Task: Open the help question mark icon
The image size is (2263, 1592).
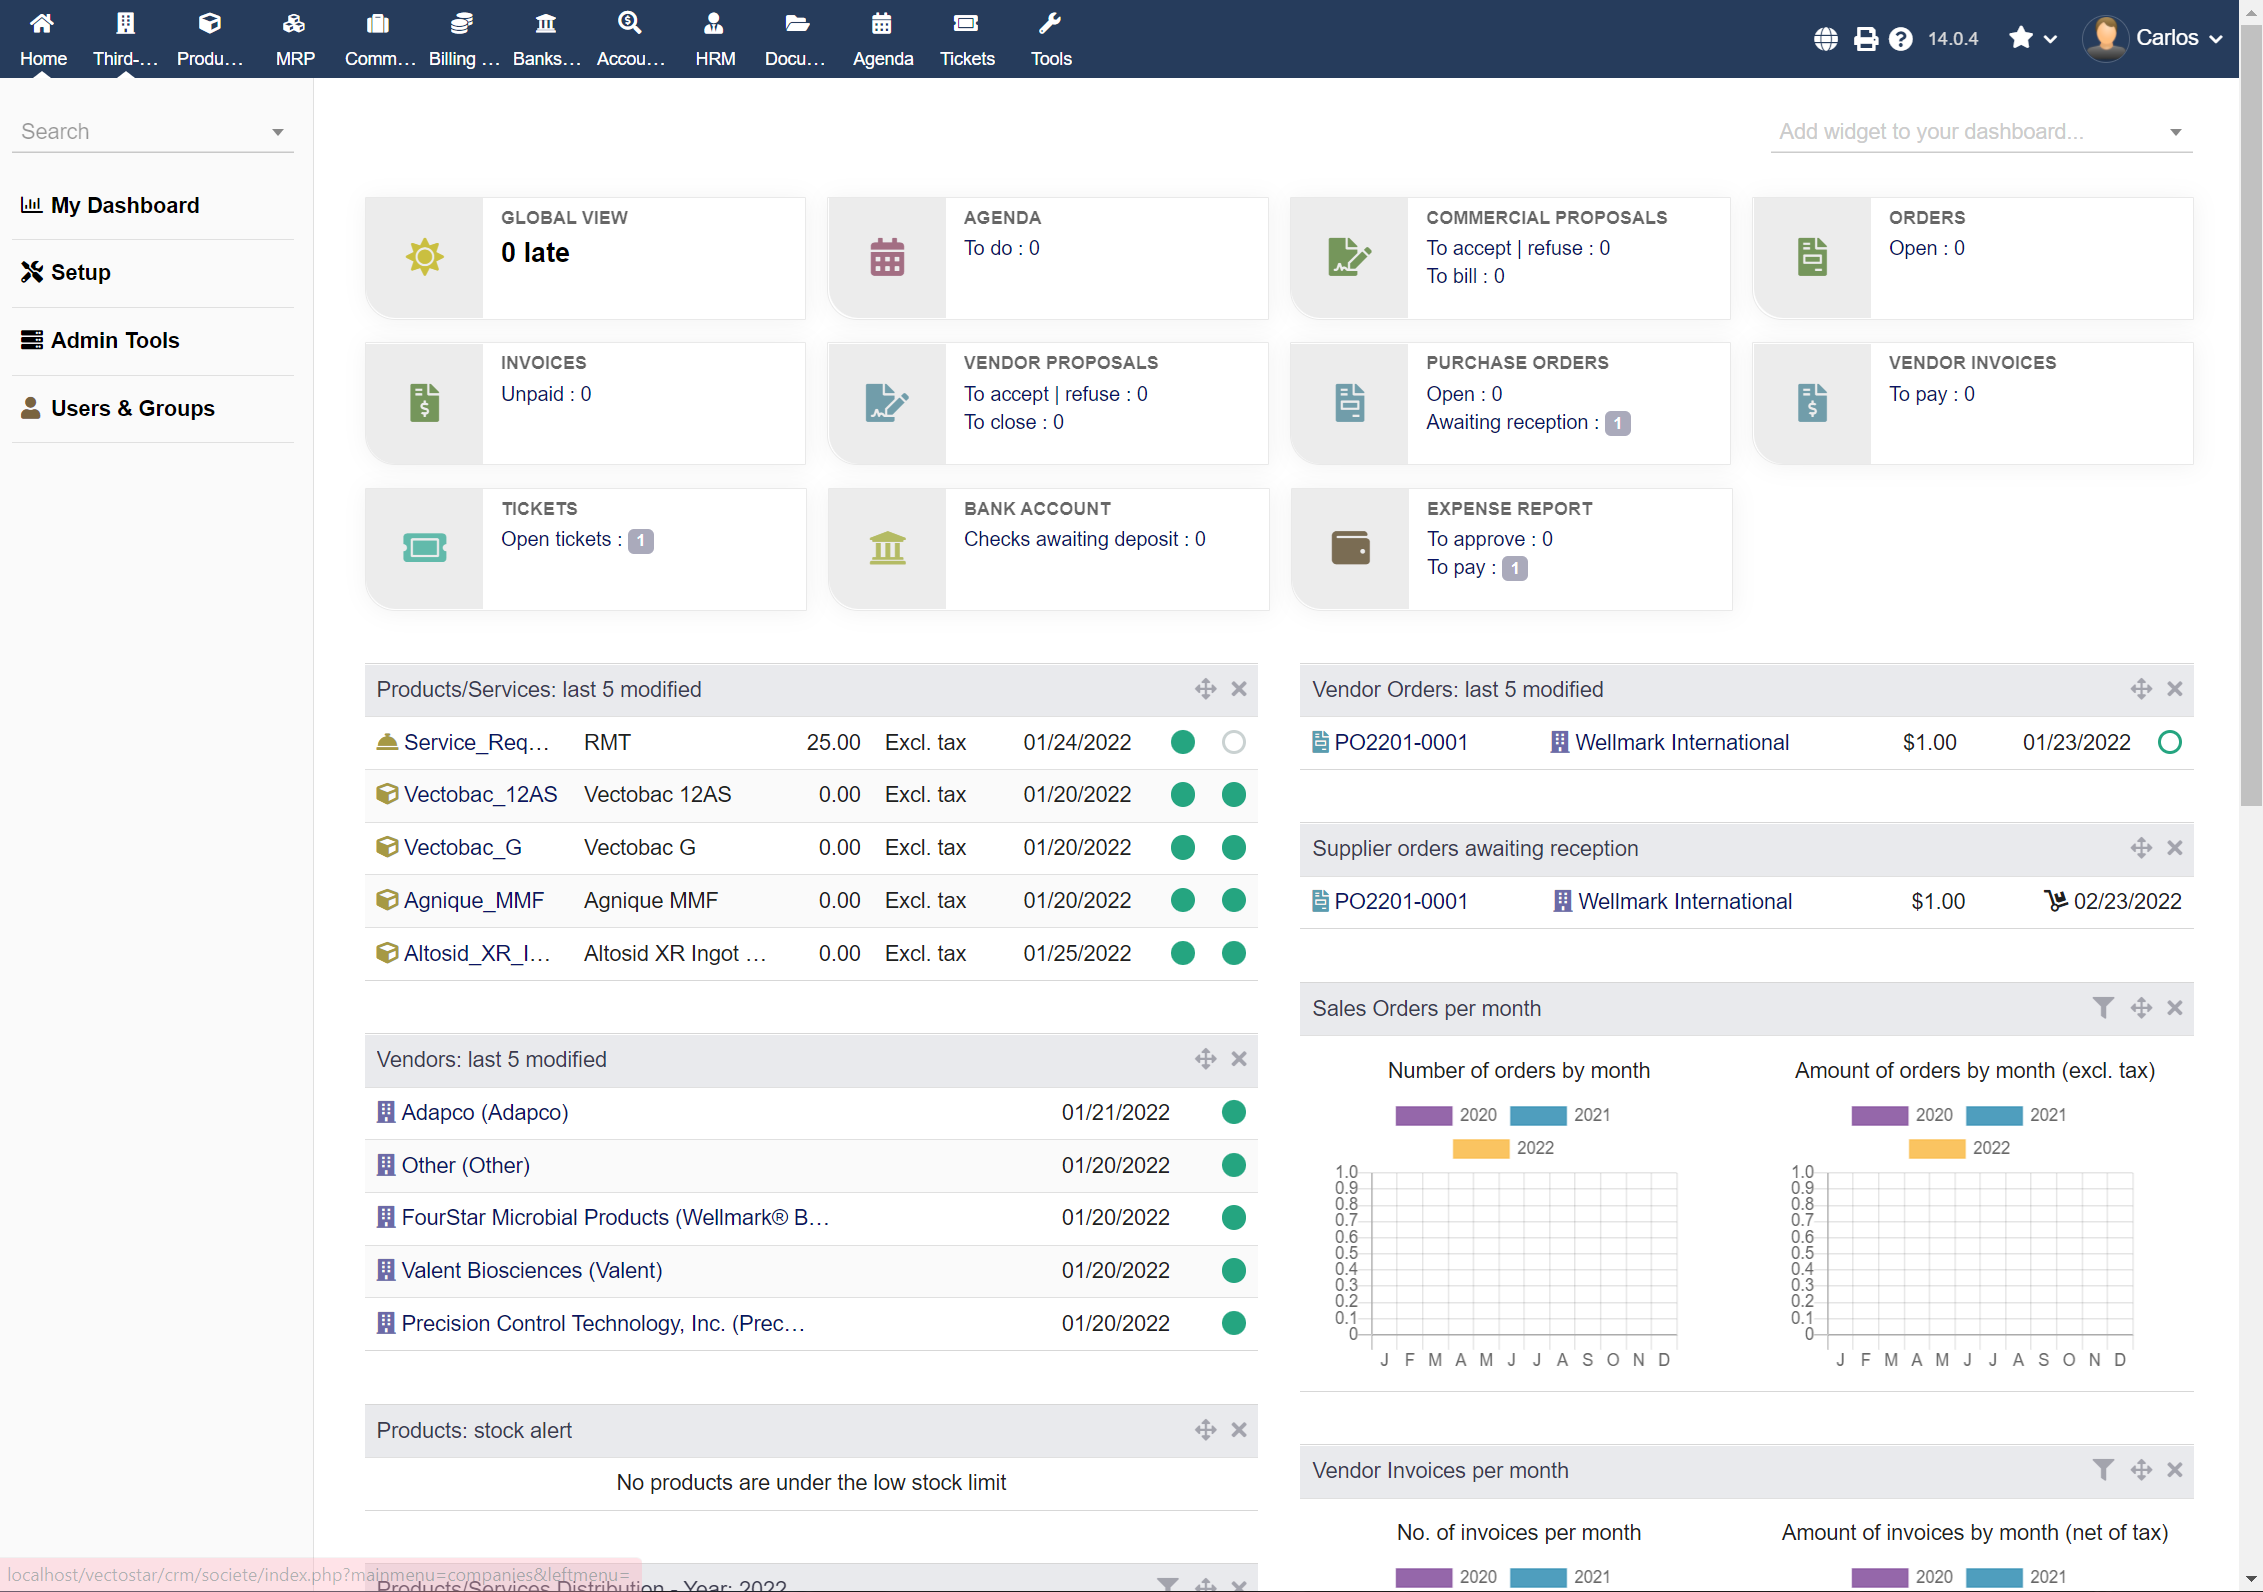Action: point(1901,39)
